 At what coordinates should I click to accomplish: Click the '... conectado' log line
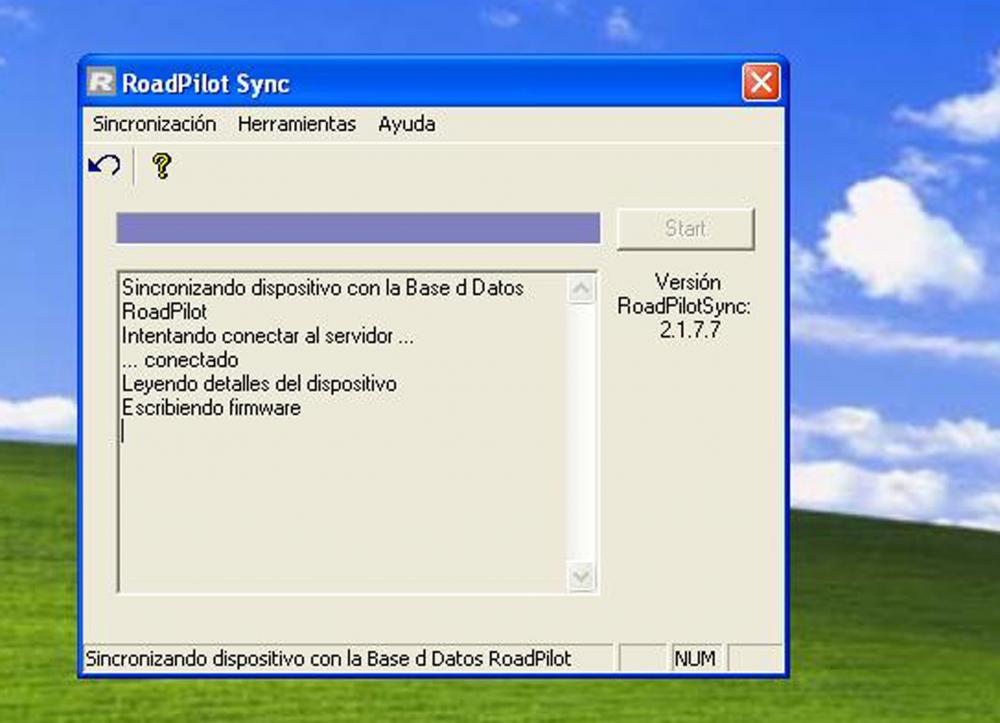point(180,360)
